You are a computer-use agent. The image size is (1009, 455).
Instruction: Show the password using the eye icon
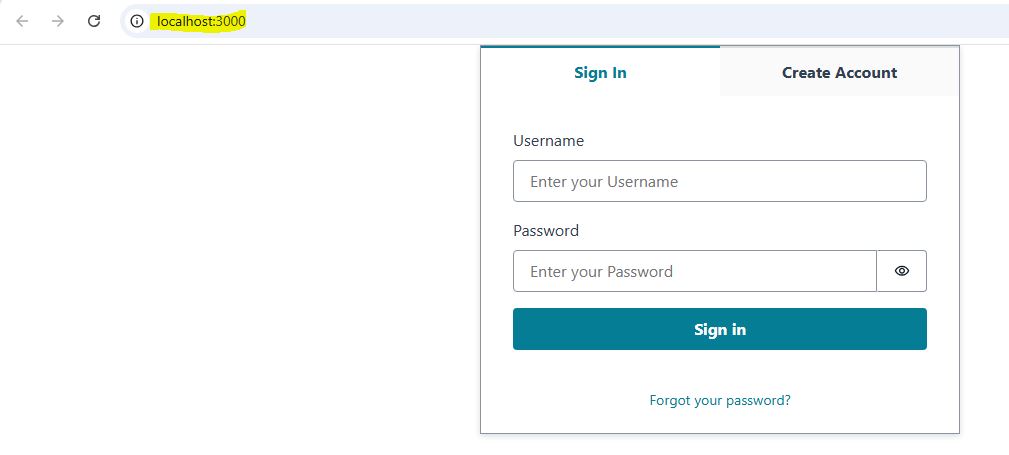(x=901, y=271)
